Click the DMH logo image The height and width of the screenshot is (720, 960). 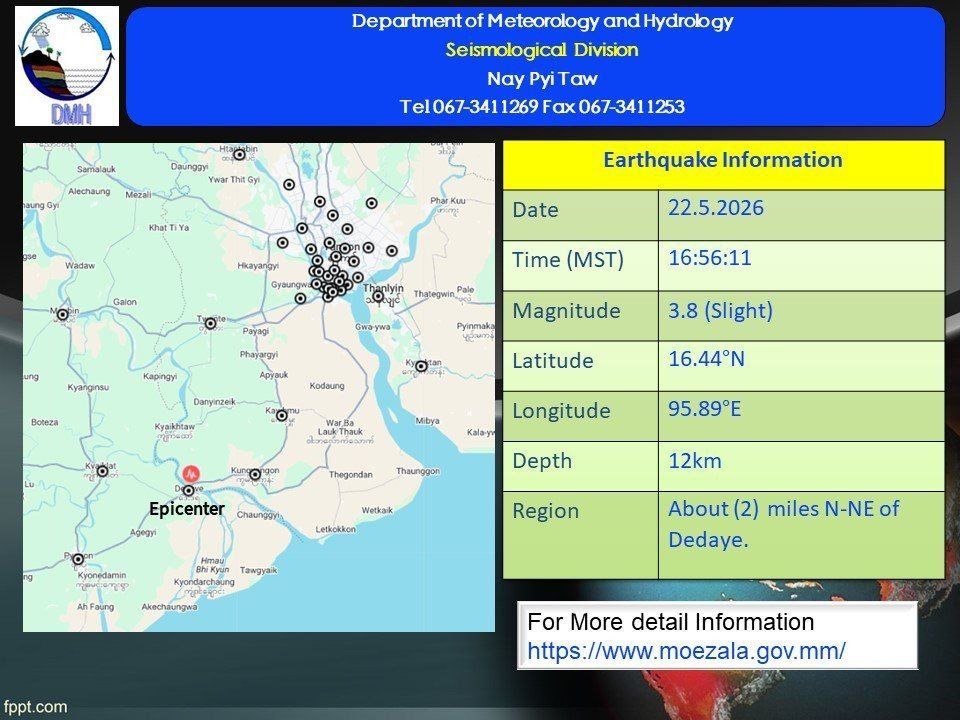(x=67, y=66)
